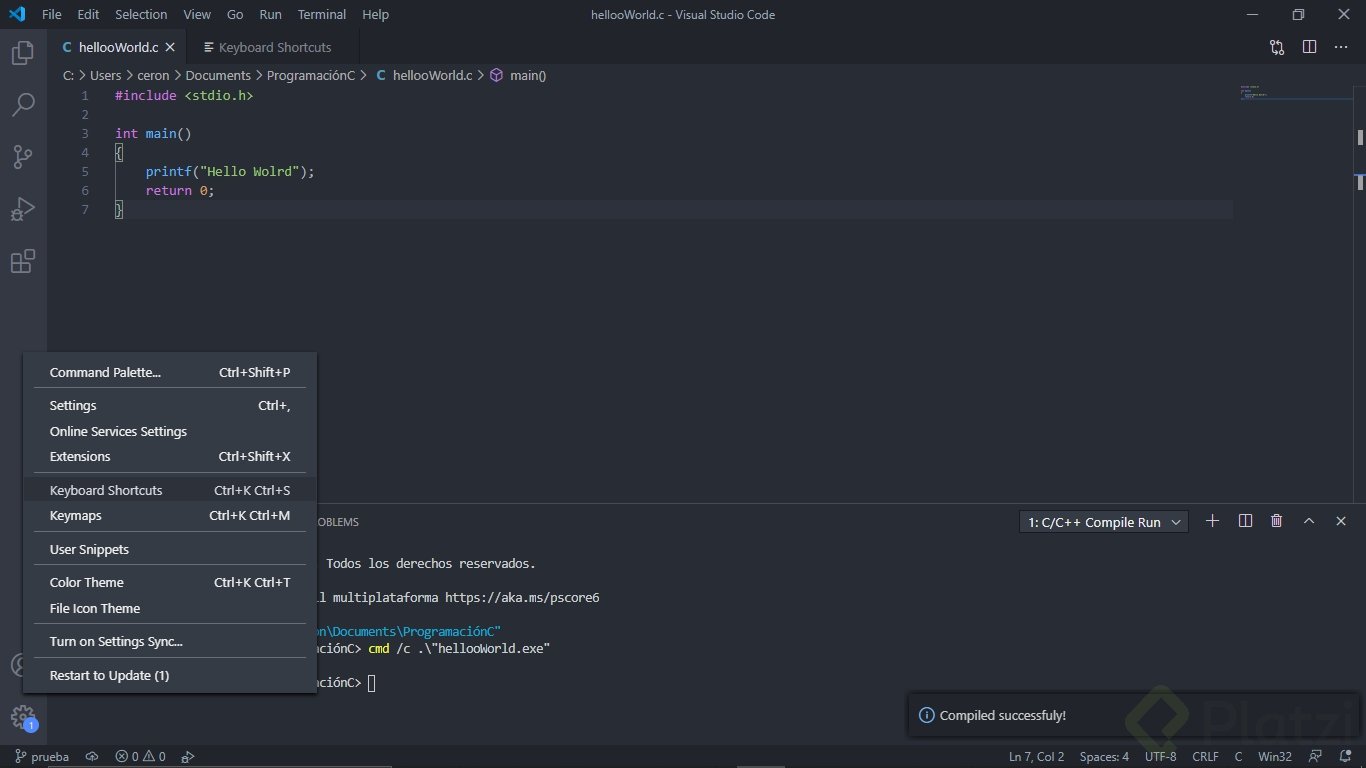Click the prueba branch in status bar
The height and width of the screenshot is (768, 1366).
click(x=42, y=757)
